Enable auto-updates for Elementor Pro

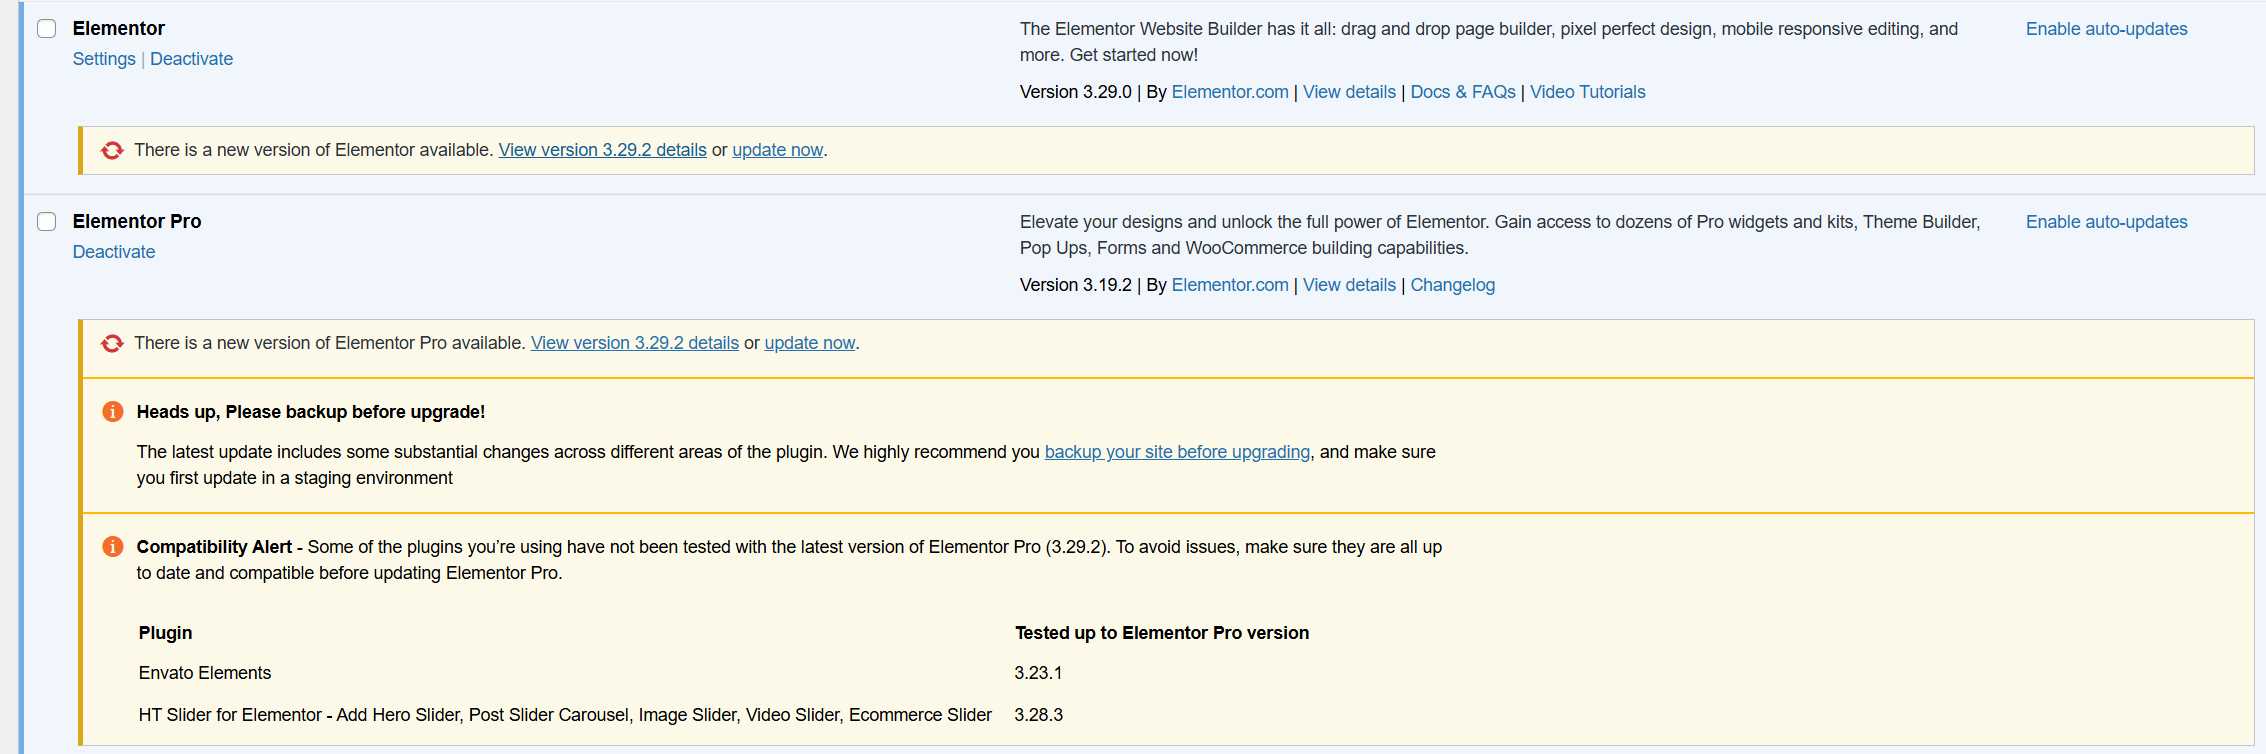(2106, 222)
